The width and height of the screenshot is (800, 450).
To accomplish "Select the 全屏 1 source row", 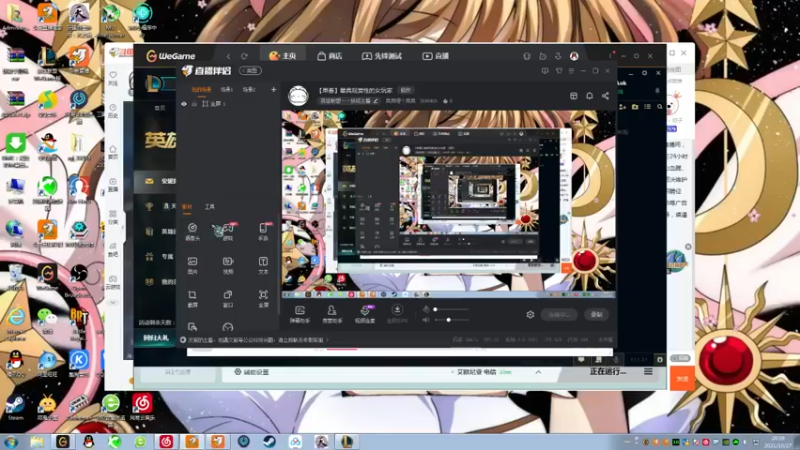I will (x=228, y=104).
